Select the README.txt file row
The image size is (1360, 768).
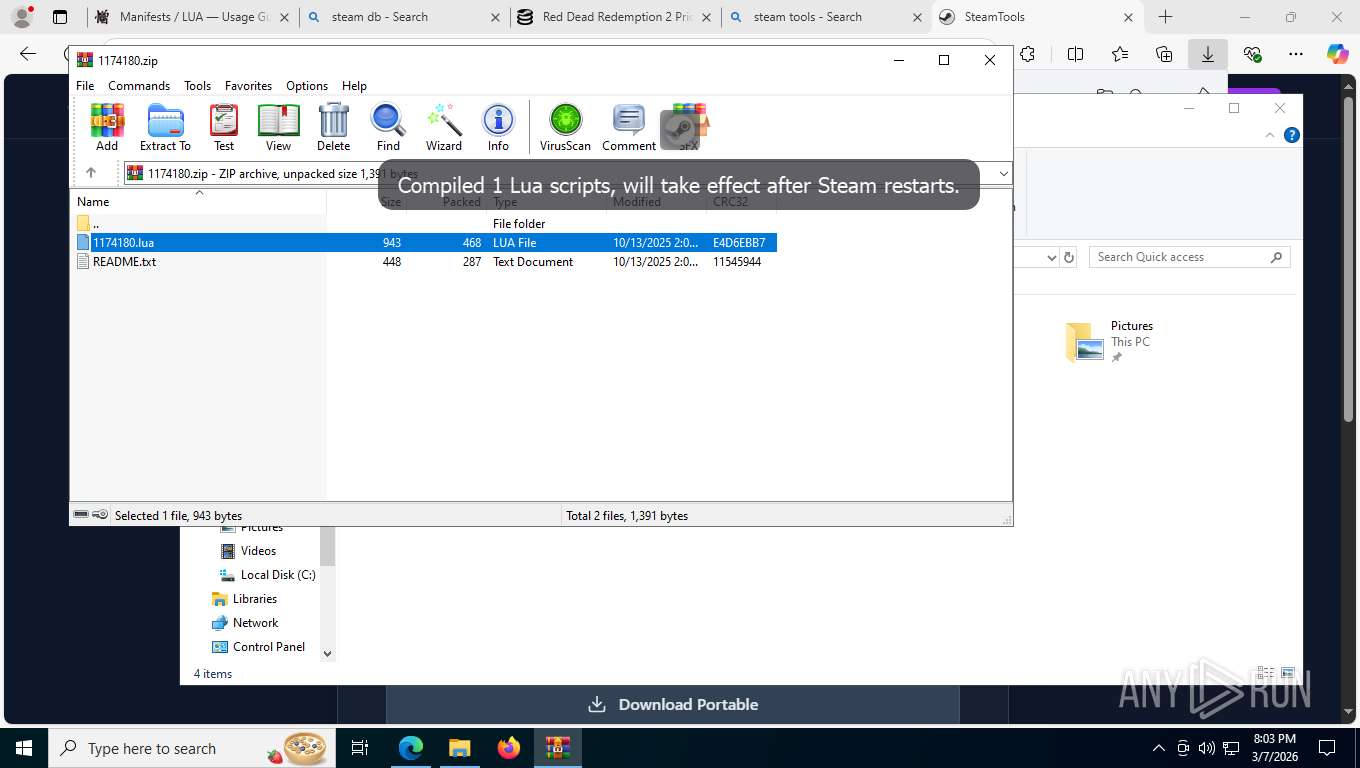pos(424,262)
